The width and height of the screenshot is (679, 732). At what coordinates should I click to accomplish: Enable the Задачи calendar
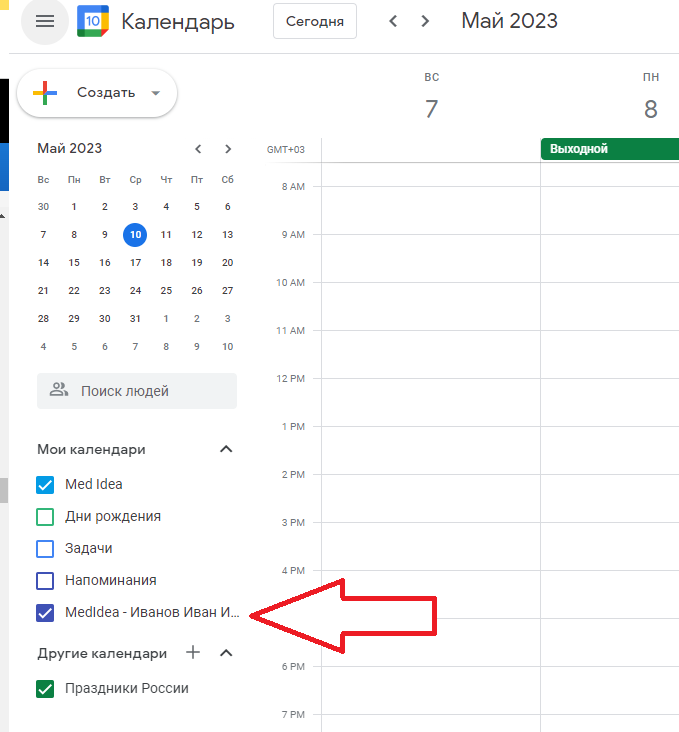coord(45,549)
